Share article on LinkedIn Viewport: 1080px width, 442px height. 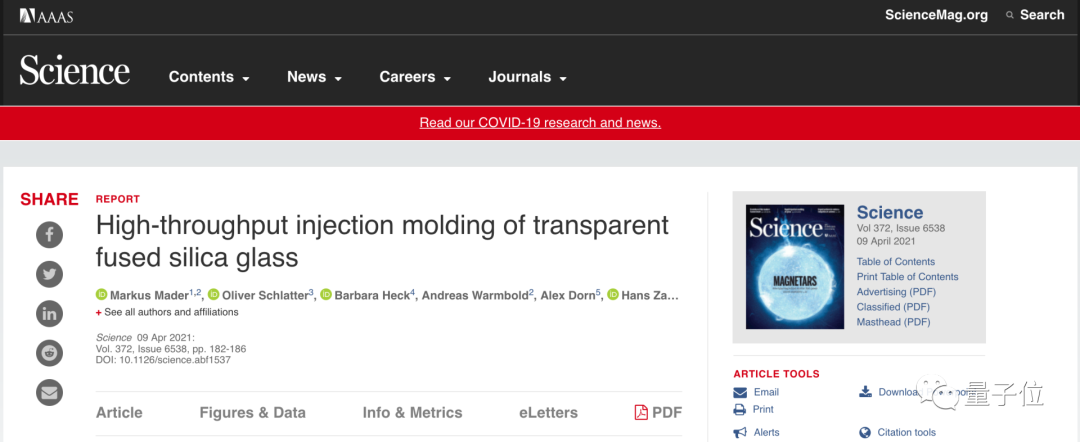pyautogui.click(x=50, y=313)
